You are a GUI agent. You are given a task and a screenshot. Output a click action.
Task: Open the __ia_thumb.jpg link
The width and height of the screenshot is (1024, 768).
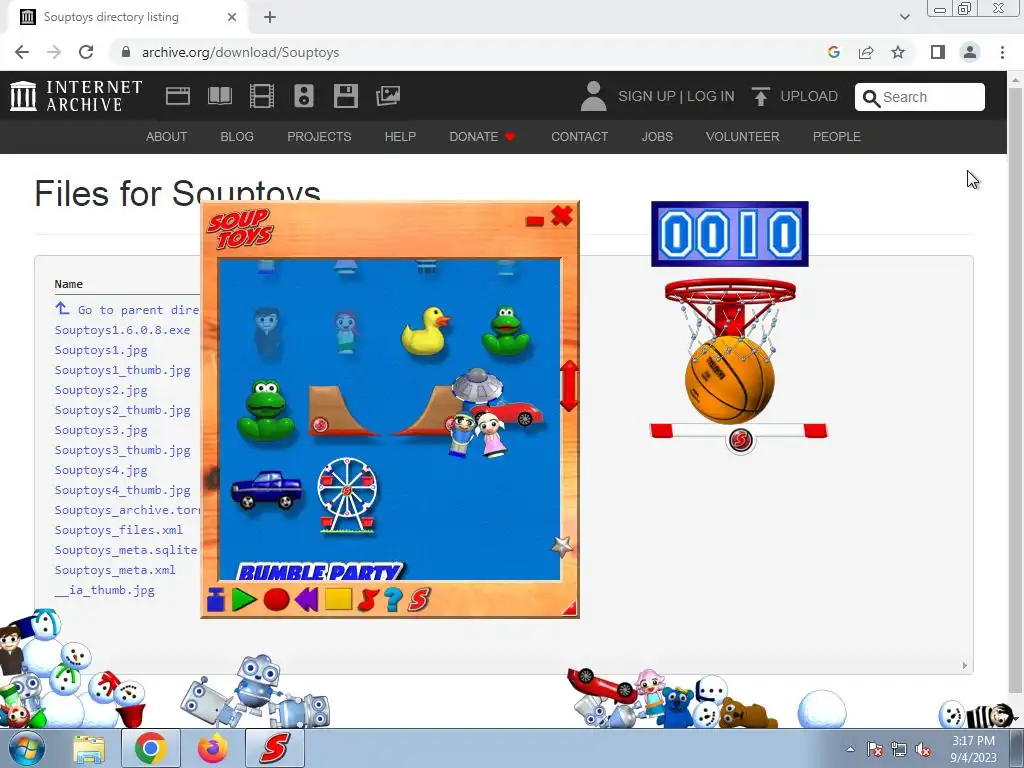tap(104, 590)
